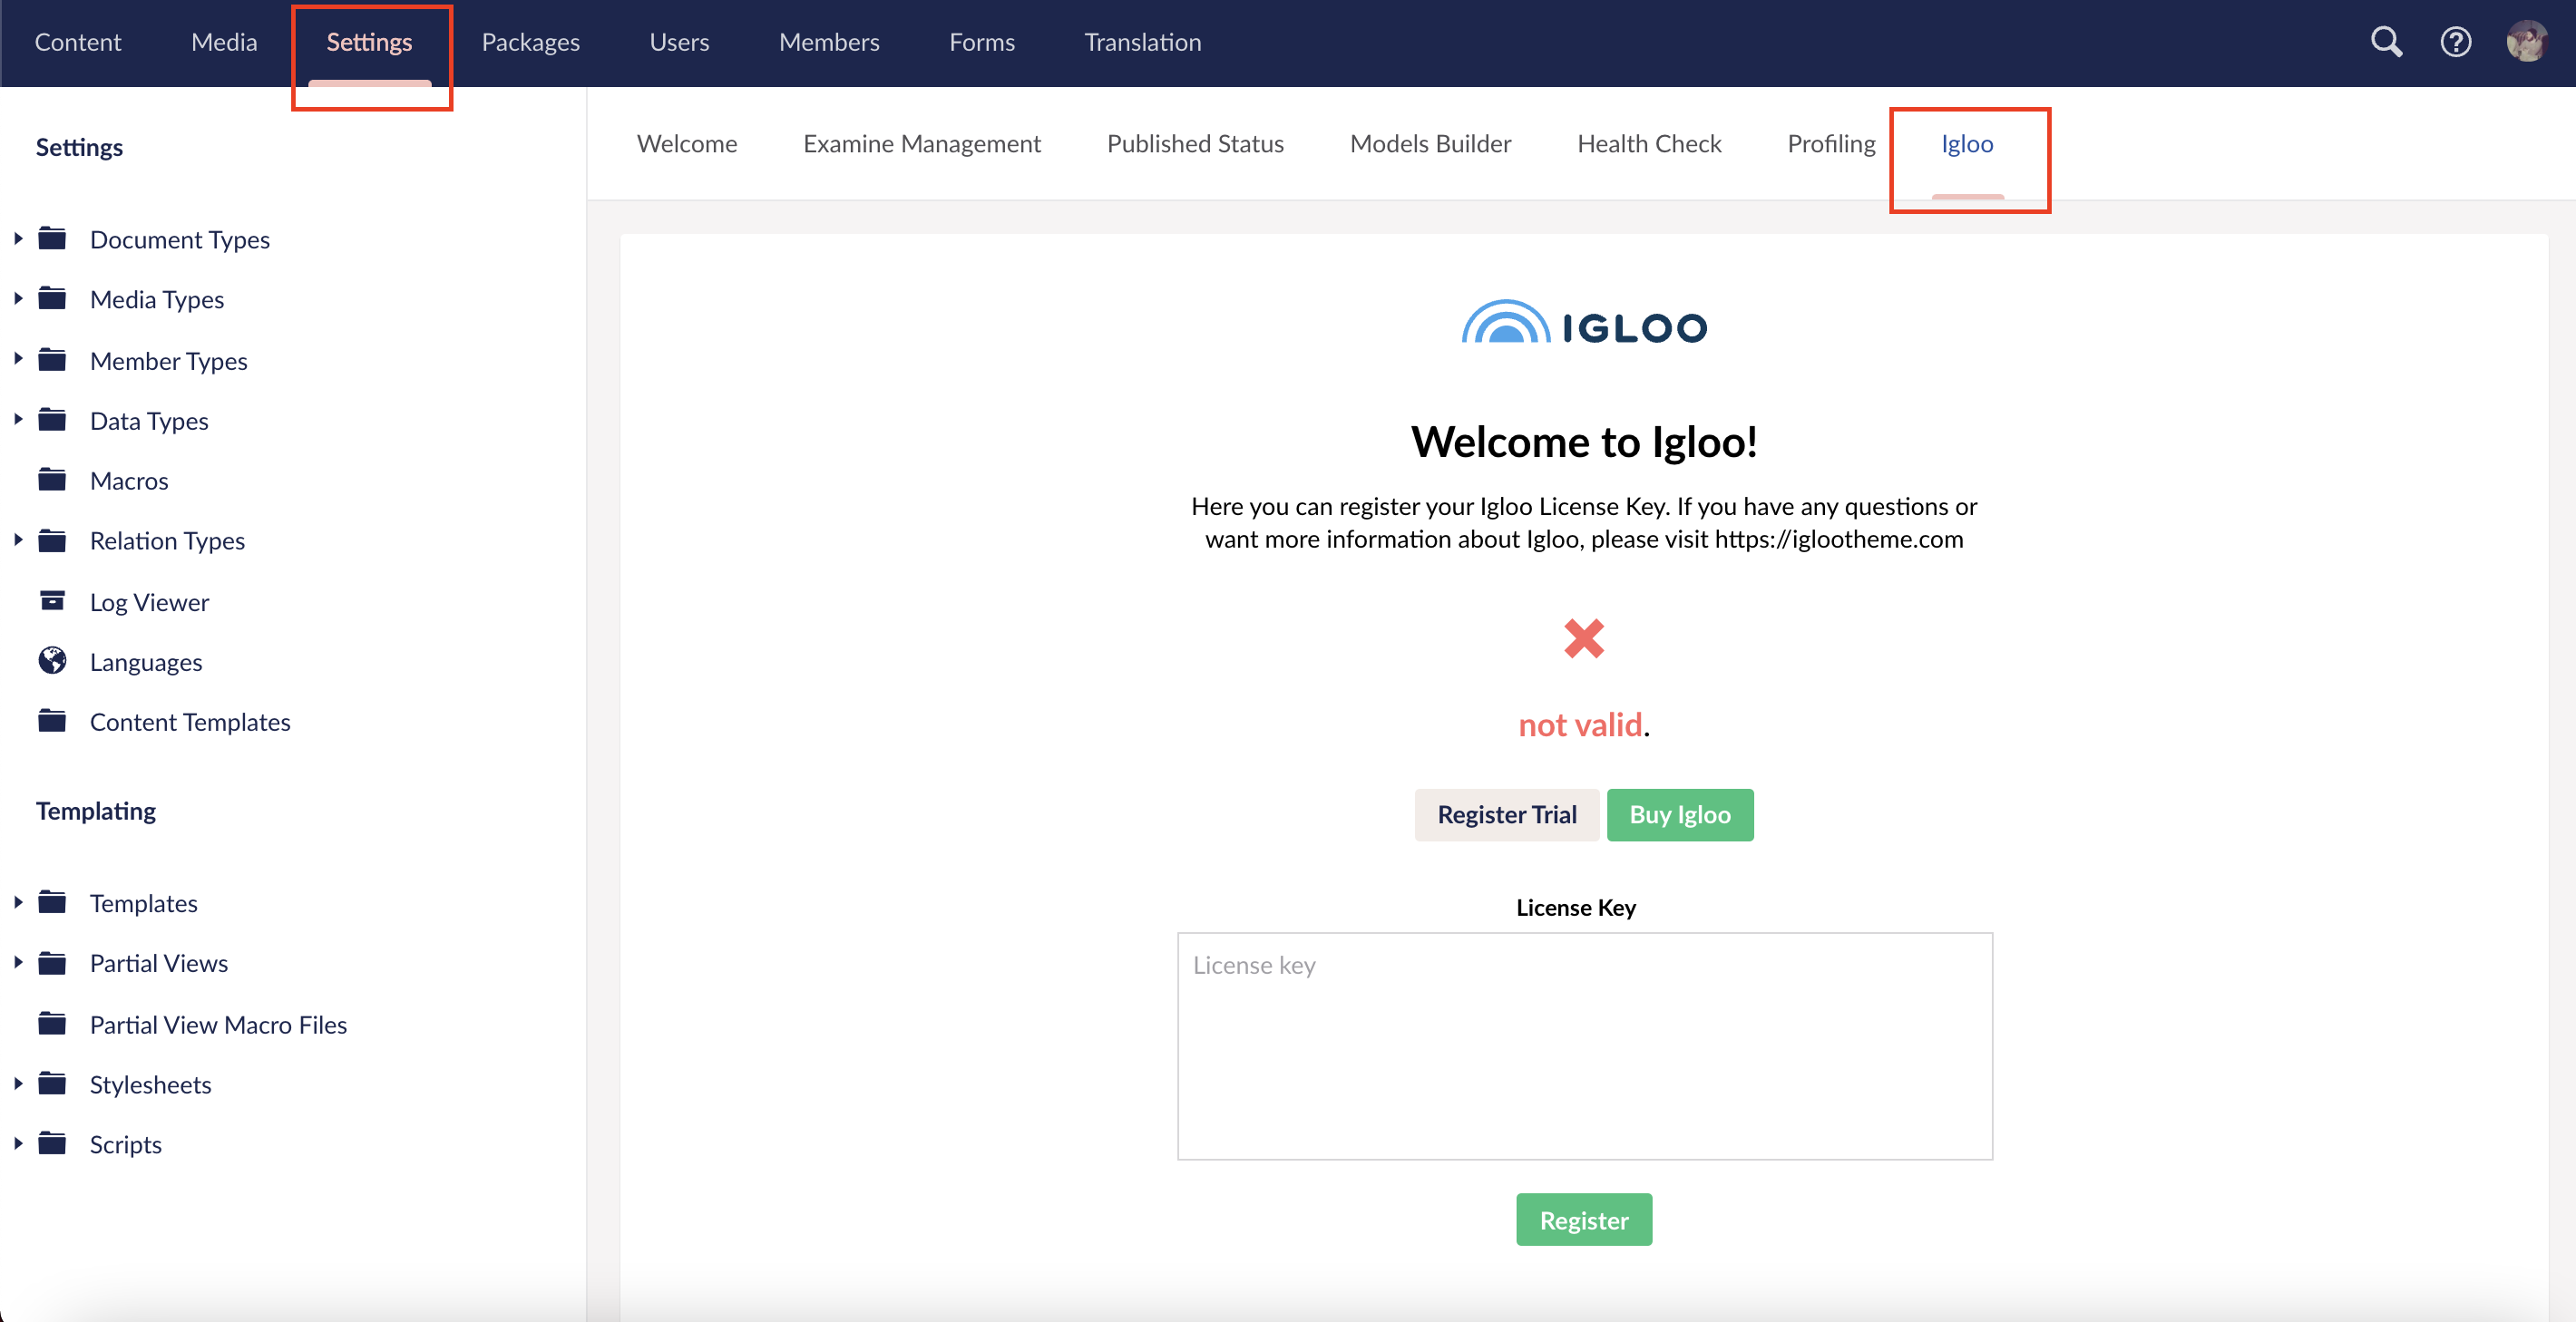Switch to the Health Check tab
Viewport: 2576px width, 1322px height.
click(1648, 144)
